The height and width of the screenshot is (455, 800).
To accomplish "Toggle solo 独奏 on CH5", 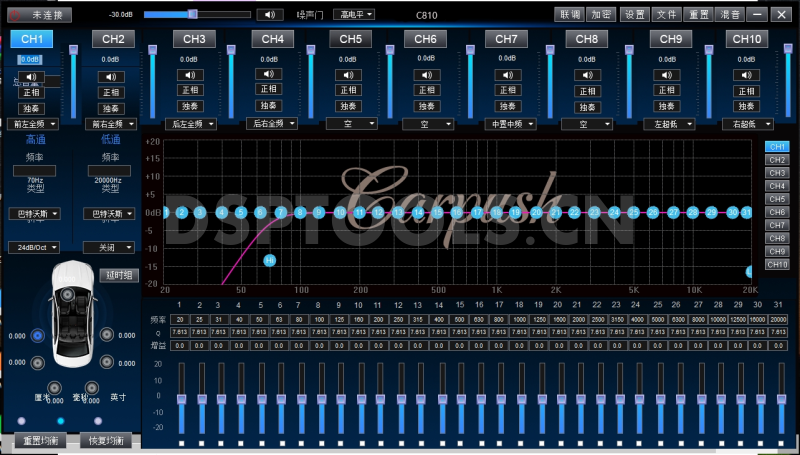I will point(349,107).
